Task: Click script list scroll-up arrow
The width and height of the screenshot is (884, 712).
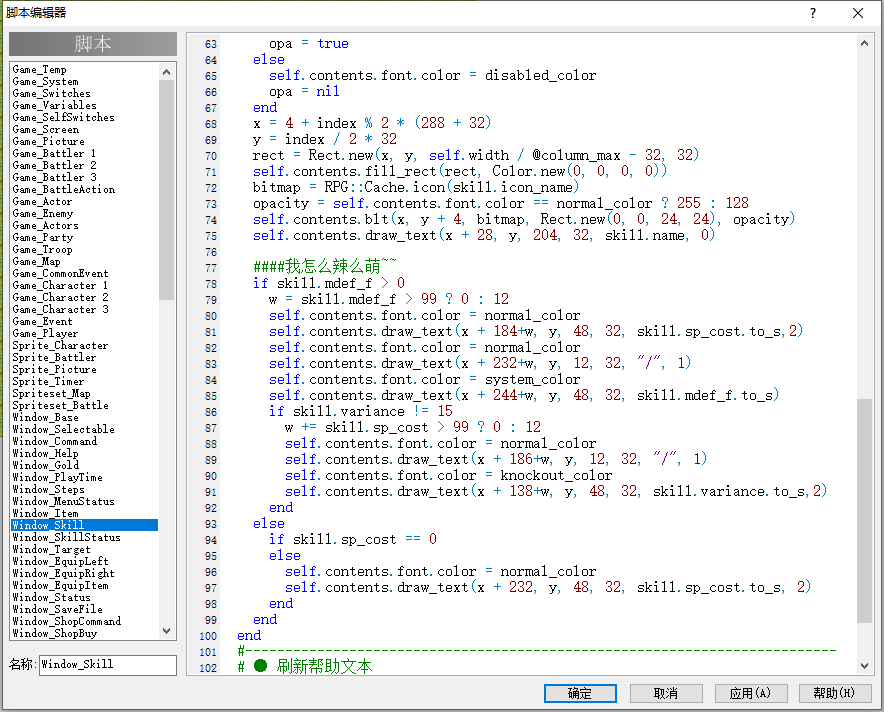Action: [166, 72]
